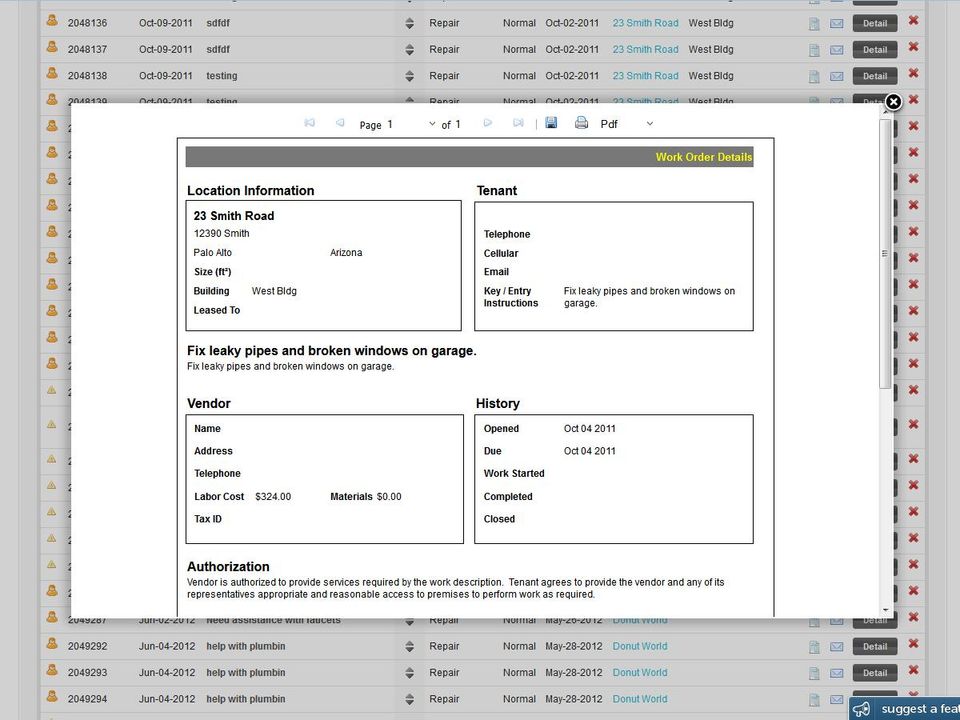
Task: Delete work order 2049292 with red X
Action: coord(913,643)
